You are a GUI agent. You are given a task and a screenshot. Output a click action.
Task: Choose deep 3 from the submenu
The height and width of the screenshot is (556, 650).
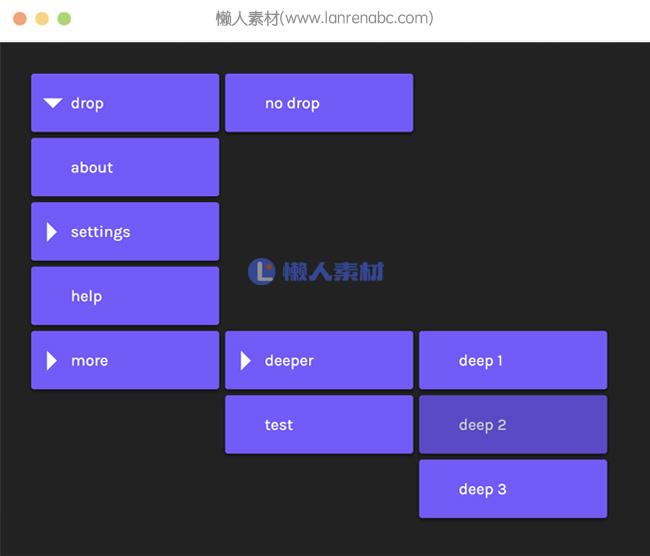[x=513, y=488]
